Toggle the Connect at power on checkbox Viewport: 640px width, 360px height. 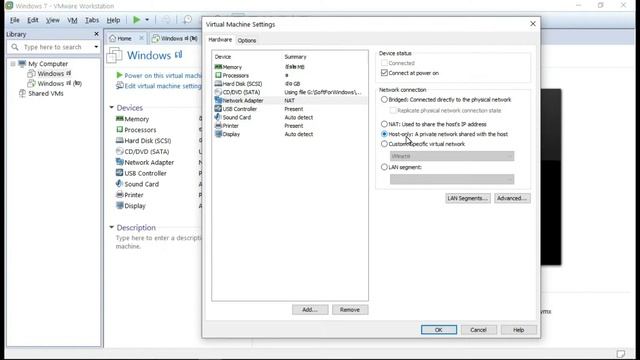click(384, 73)
